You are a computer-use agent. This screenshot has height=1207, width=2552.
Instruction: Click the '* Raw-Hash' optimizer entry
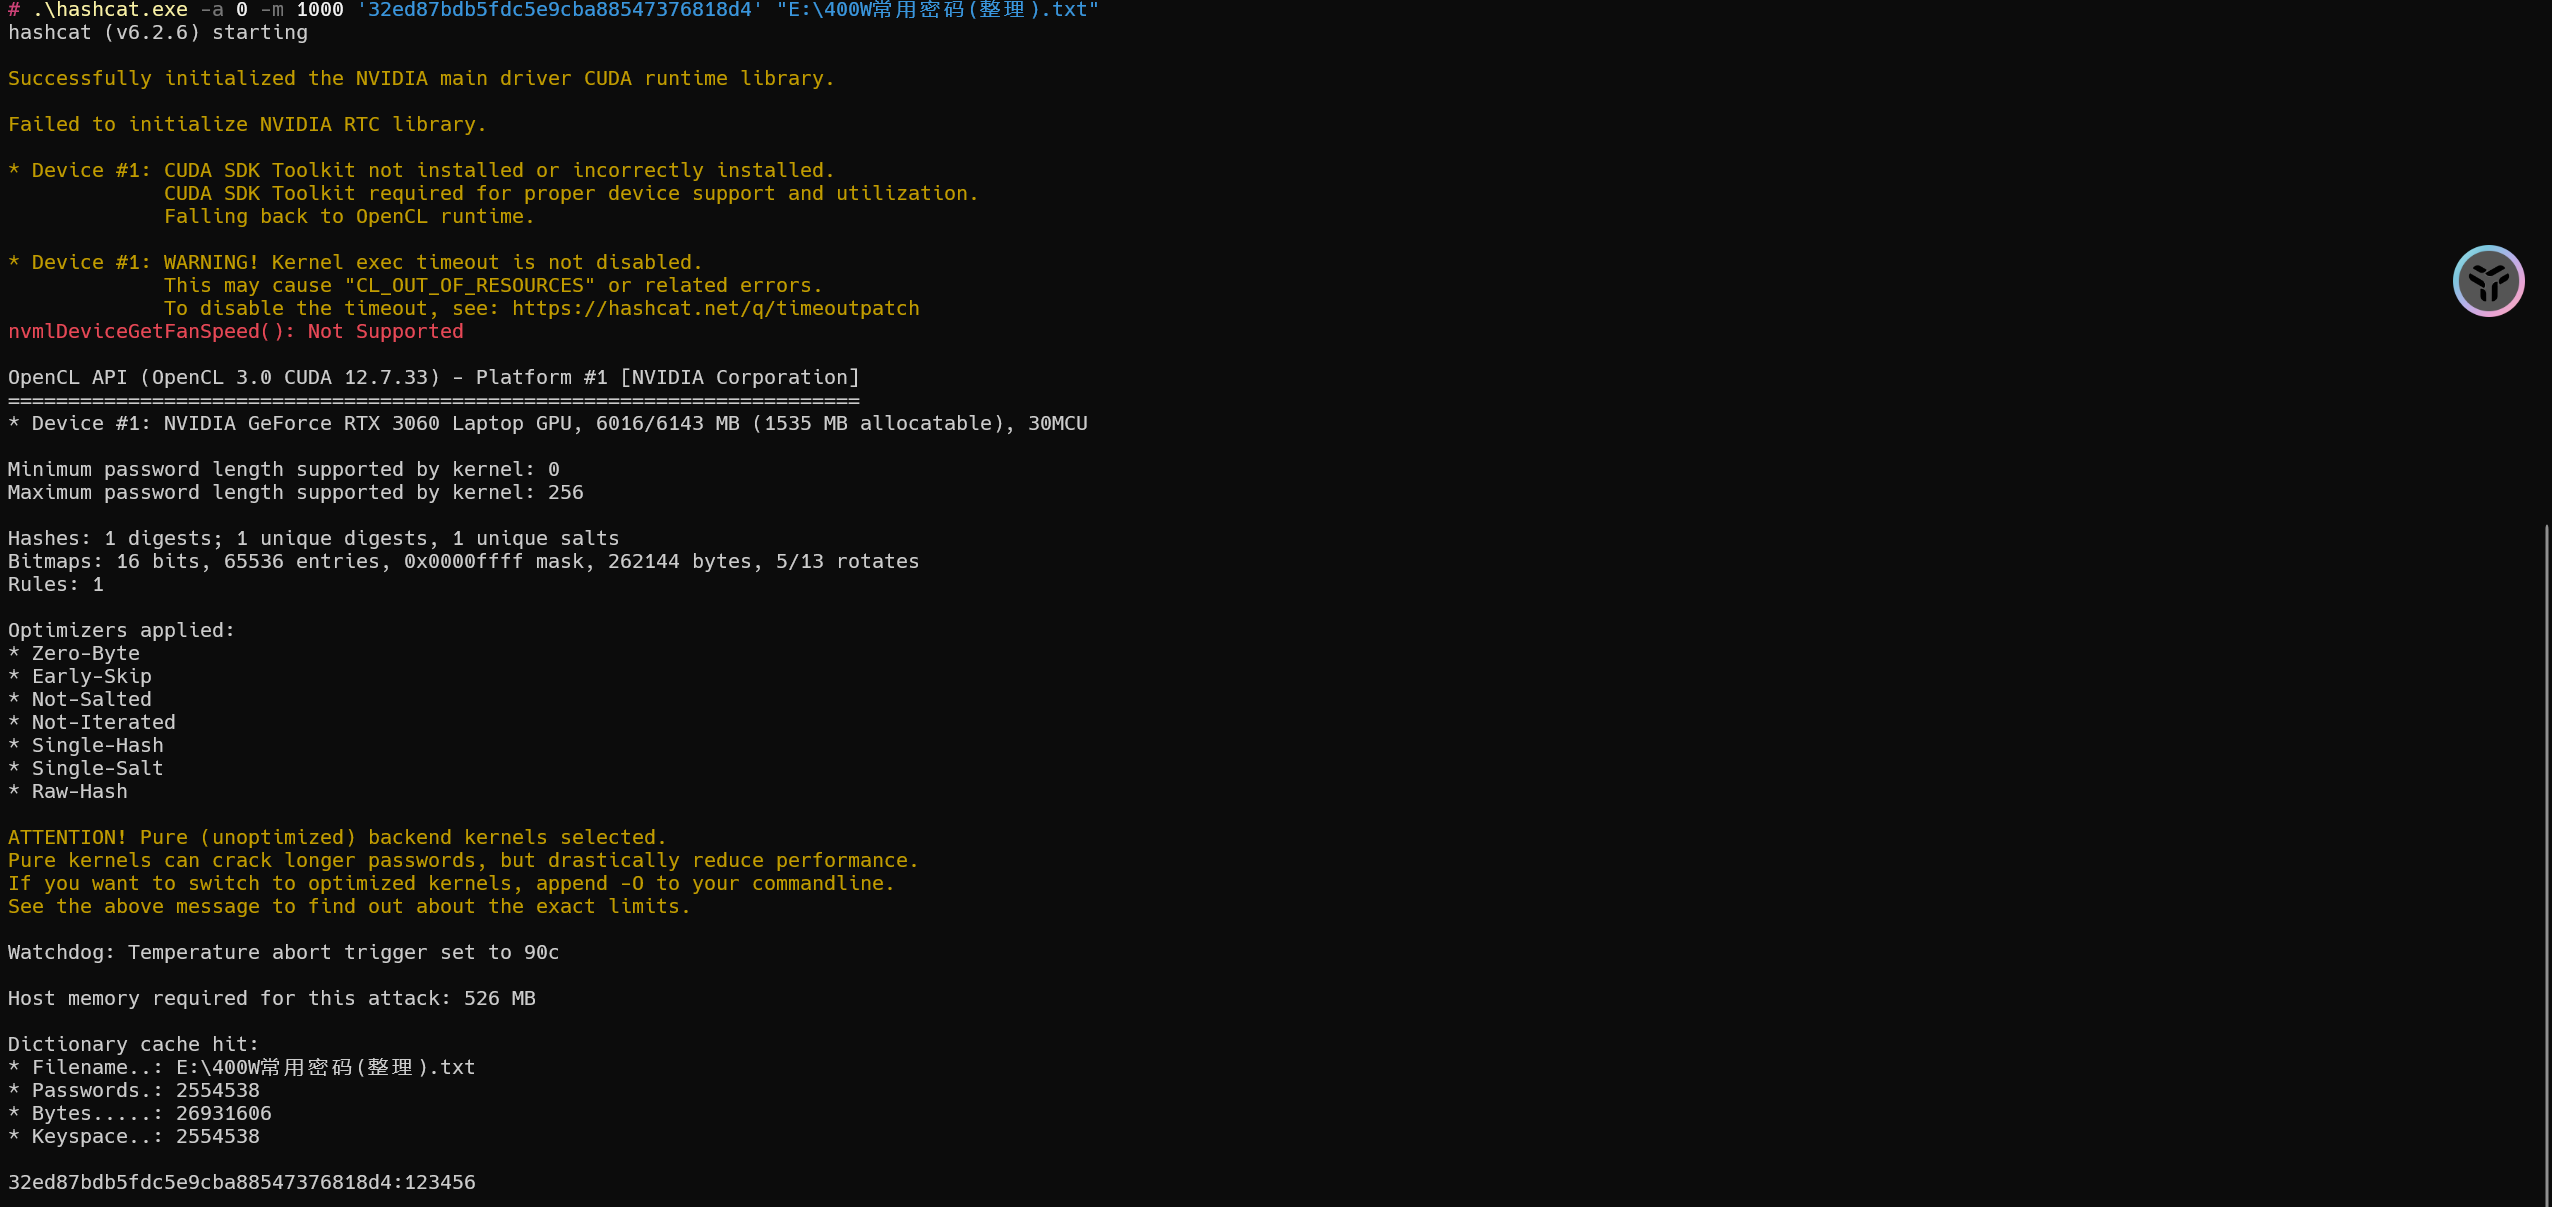(x=68, y=791)
